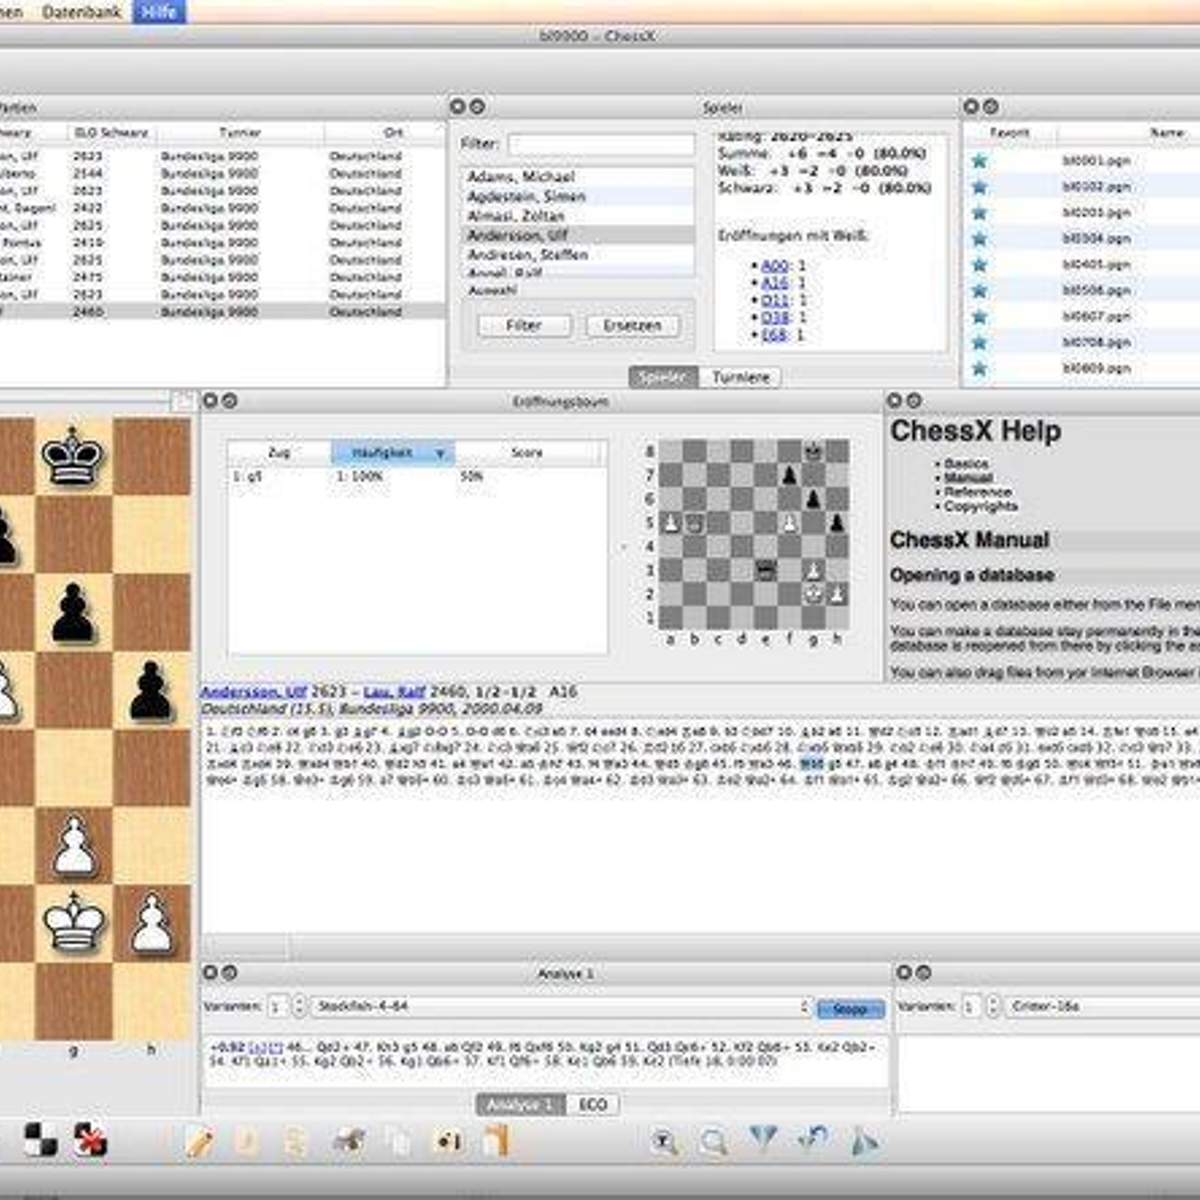Toggle favorite star for bl0607.pgn
Viewport: 1200px width, 1200px height.
(x=979, y=316)
